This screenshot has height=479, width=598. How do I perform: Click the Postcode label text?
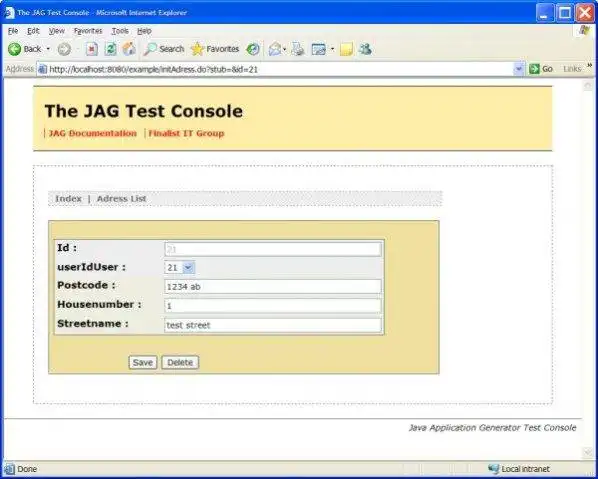86,285
